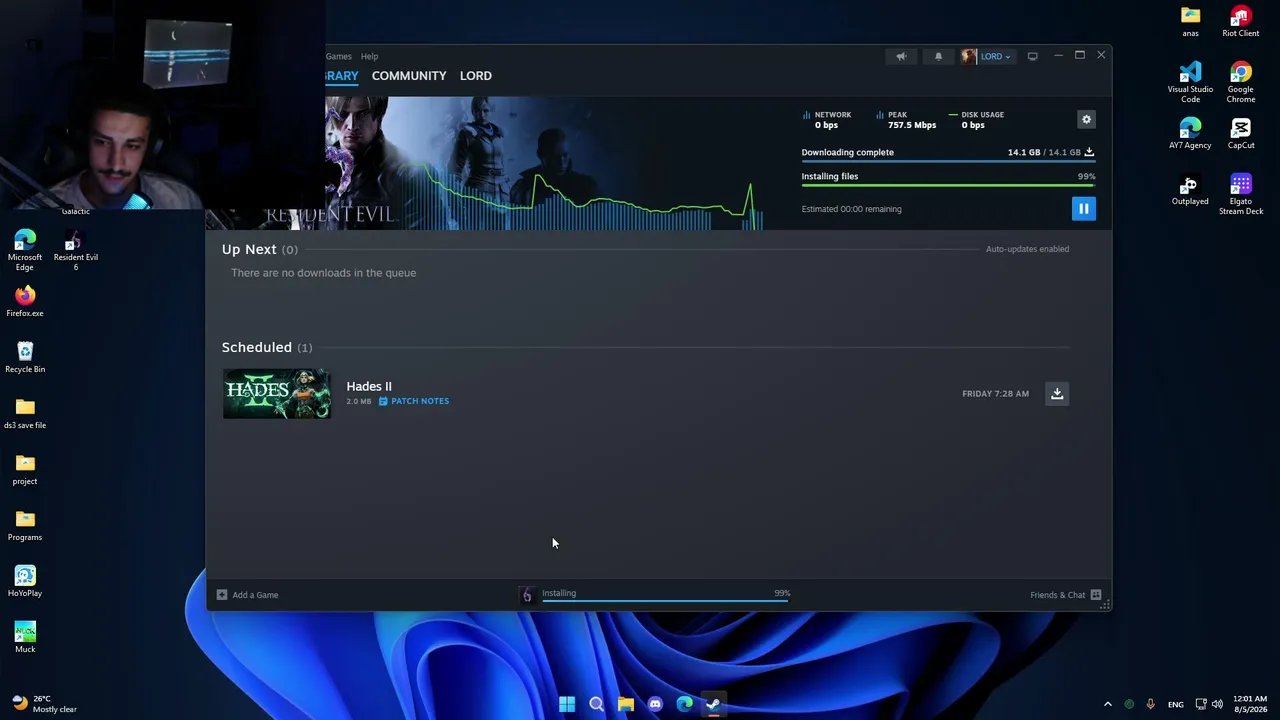The image size is (1280, 720).
Task: Click the Auto-updates enabled label
Action: click(1027, 249)
